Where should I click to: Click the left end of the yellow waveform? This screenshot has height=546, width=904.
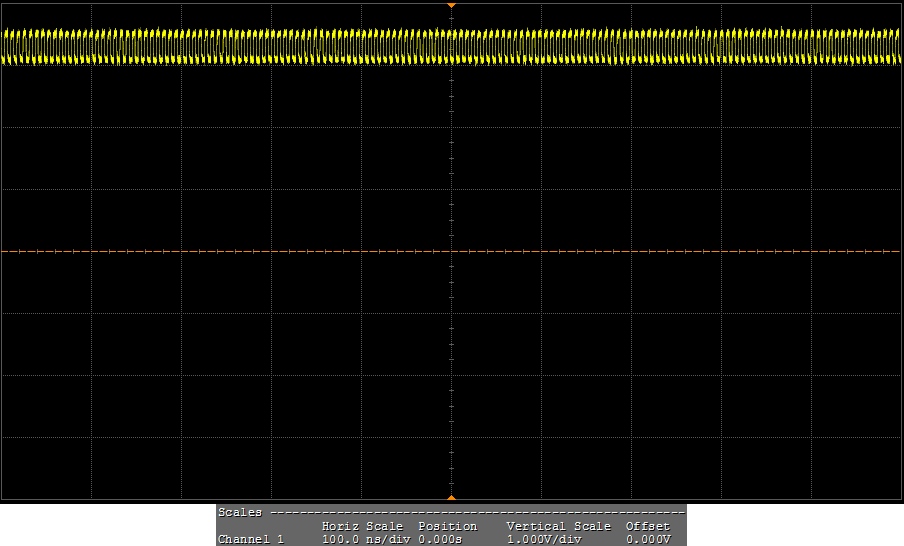tap(6, 47)
